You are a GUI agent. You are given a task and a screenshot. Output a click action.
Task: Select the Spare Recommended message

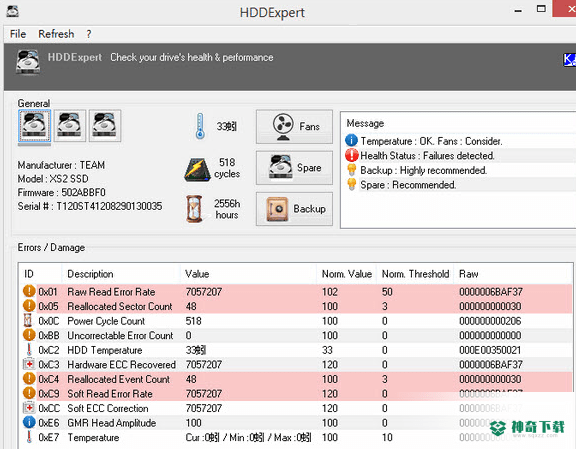pos(408,185)
